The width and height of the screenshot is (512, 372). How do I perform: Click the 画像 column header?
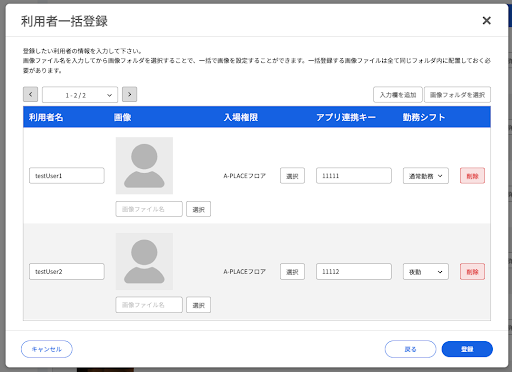123,117
